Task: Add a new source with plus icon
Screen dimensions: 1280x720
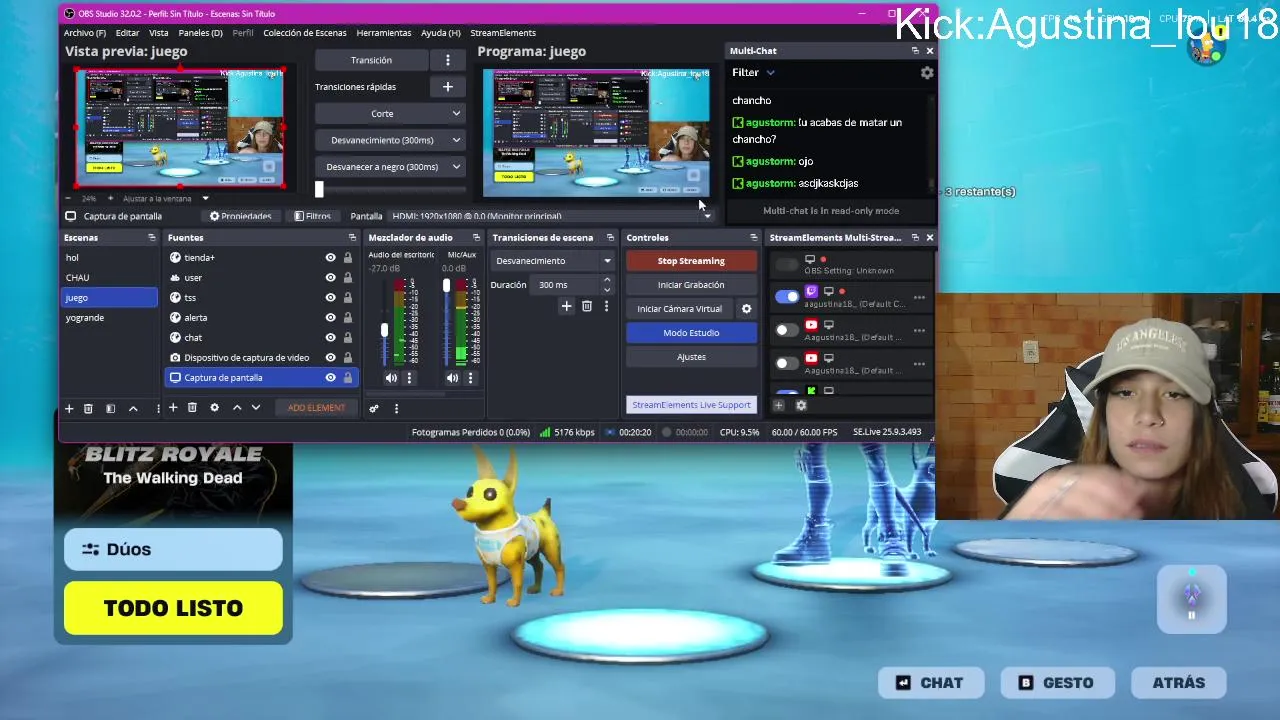Action: pyautogui.click(x=173, y=408)
